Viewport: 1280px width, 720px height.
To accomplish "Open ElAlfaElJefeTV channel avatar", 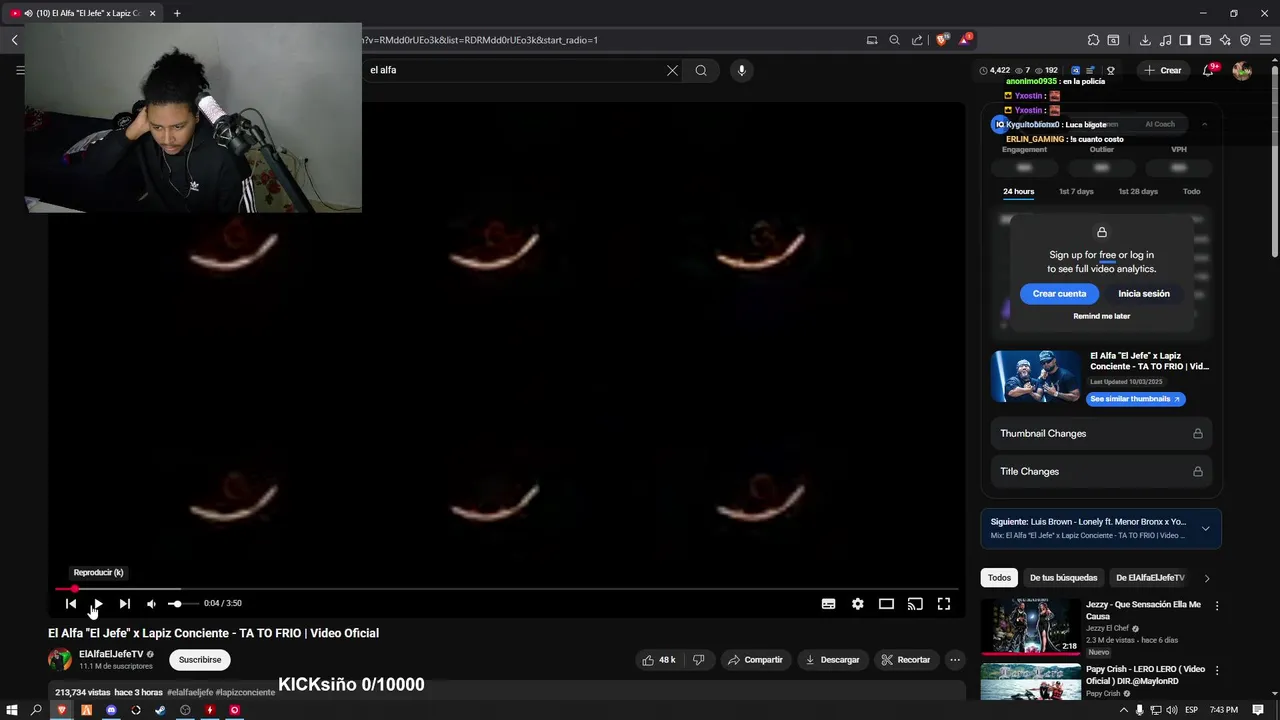I will (x=60, y=660).
